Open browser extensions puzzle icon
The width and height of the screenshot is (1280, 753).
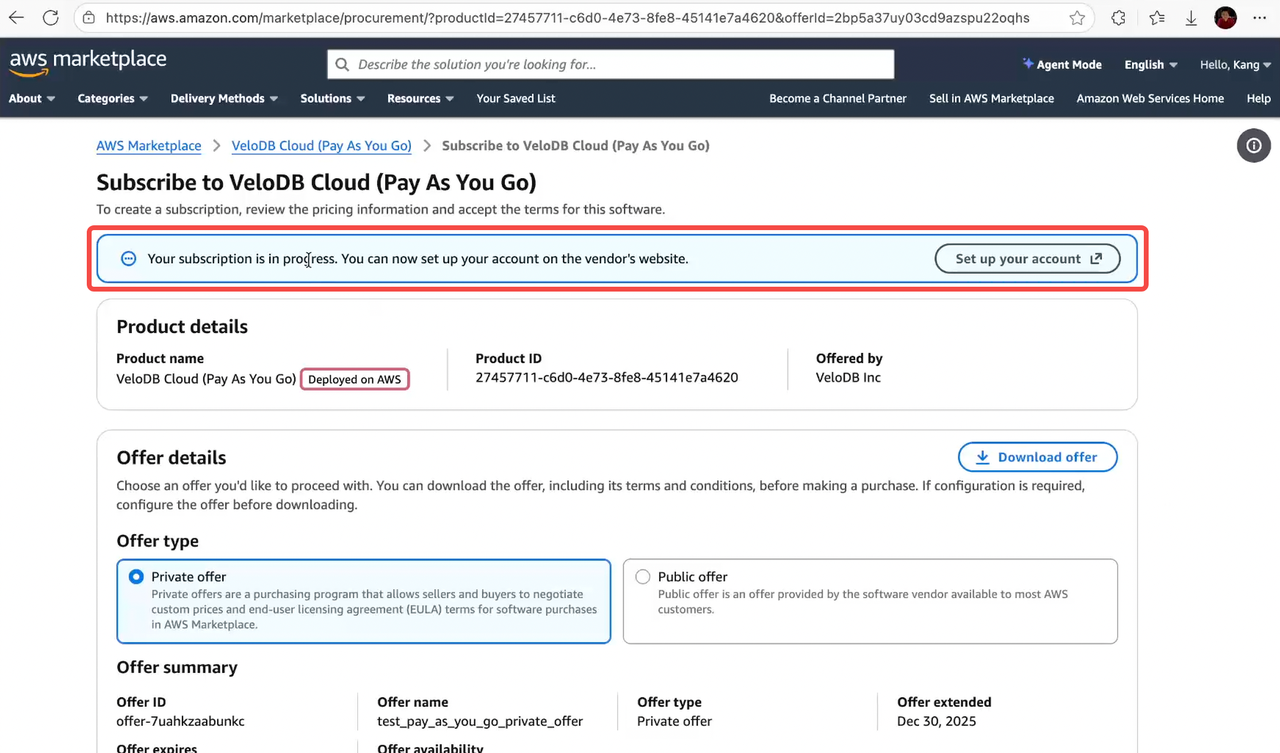click(x=1118, y=18)
